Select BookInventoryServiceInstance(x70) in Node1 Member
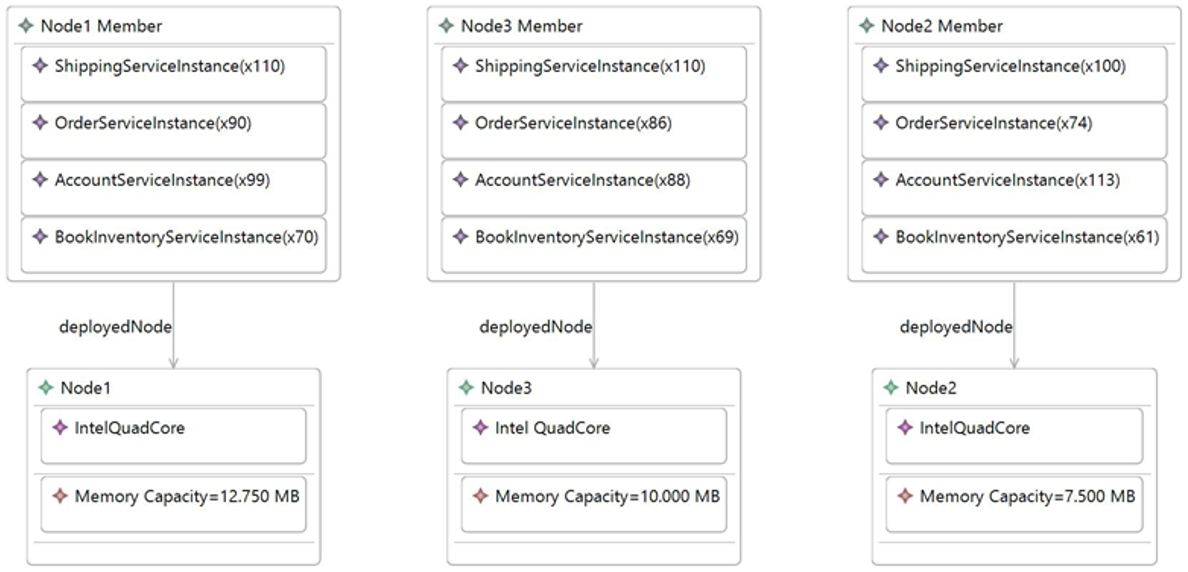Screen dimensions: 1188x572 click(x=174, y=245)
